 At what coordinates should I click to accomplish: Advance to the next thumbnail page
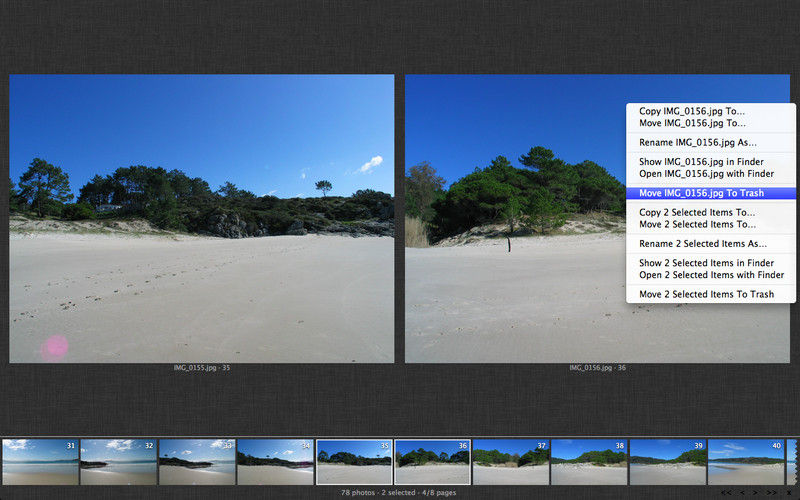tap(757, 493)
